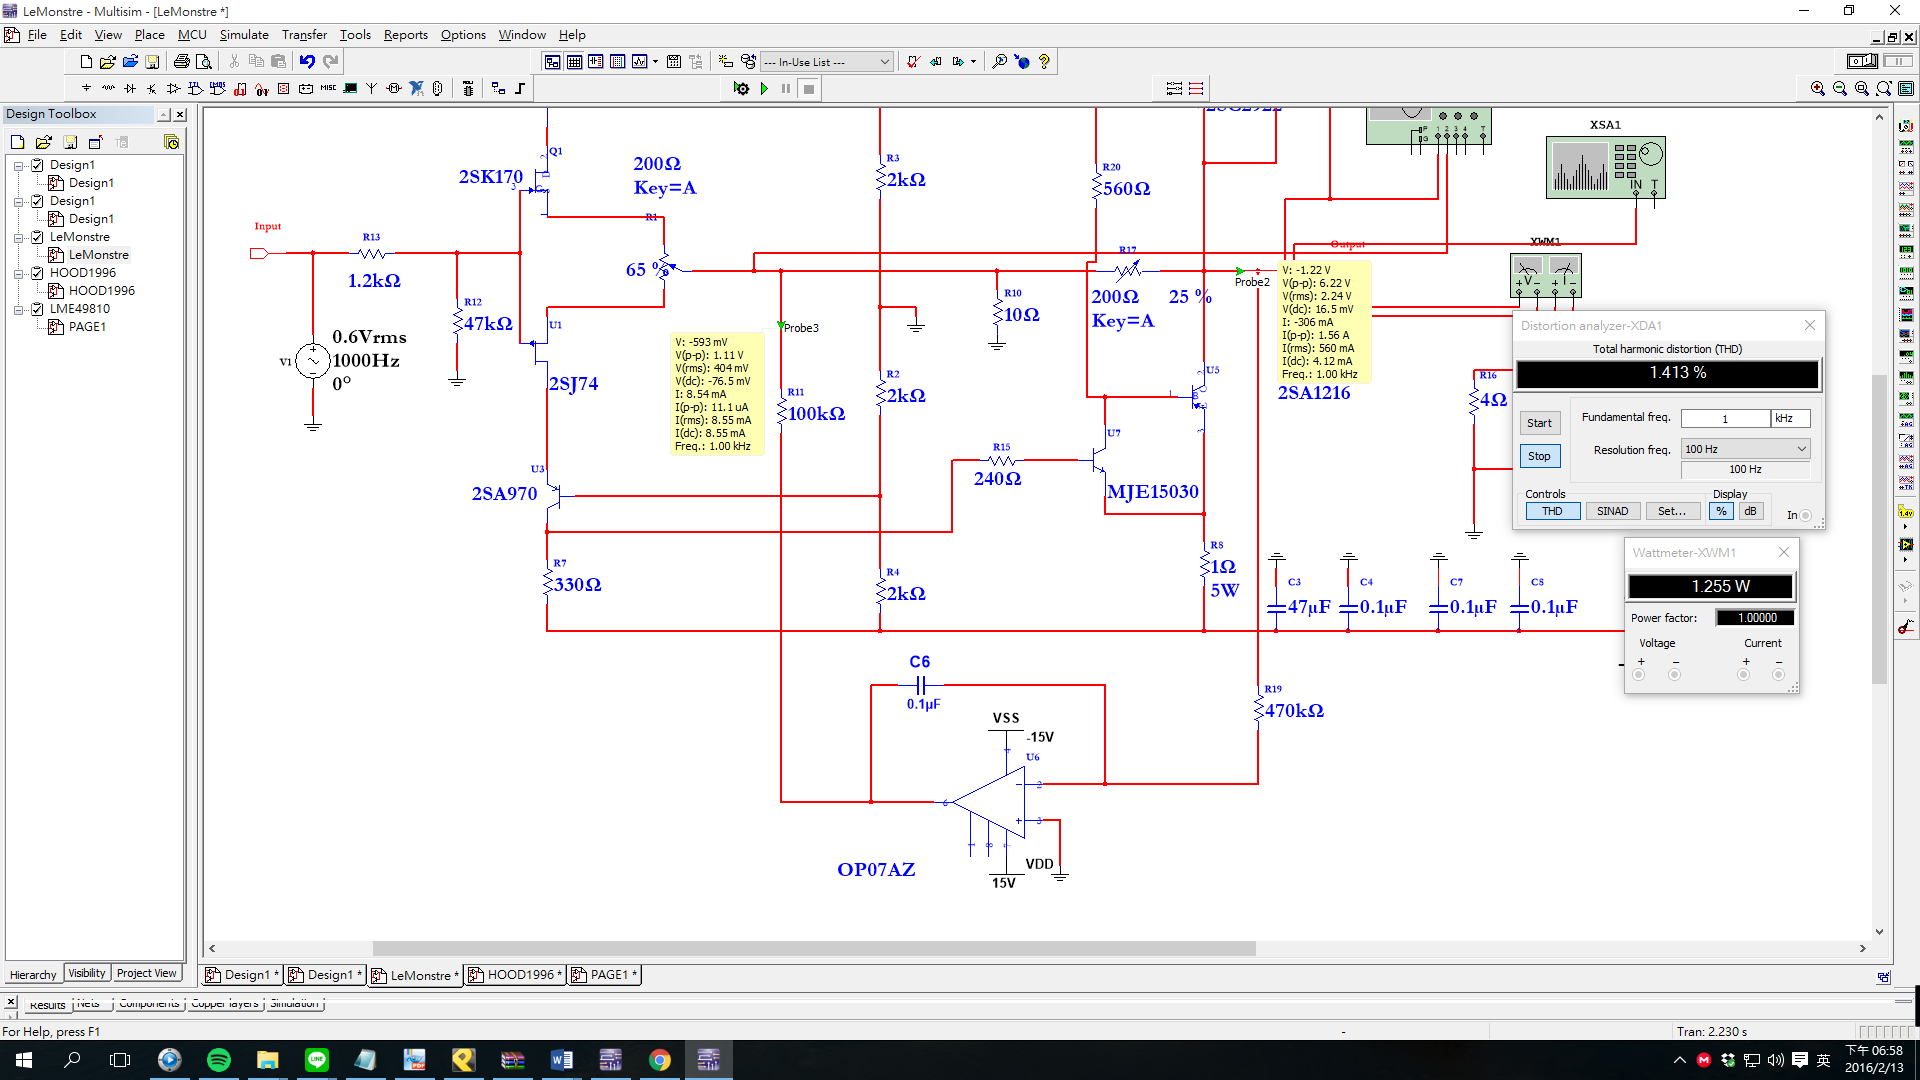Switch to the PAGE1 document tab
Screen dimensions: 1920x1080
coord(604,975)
